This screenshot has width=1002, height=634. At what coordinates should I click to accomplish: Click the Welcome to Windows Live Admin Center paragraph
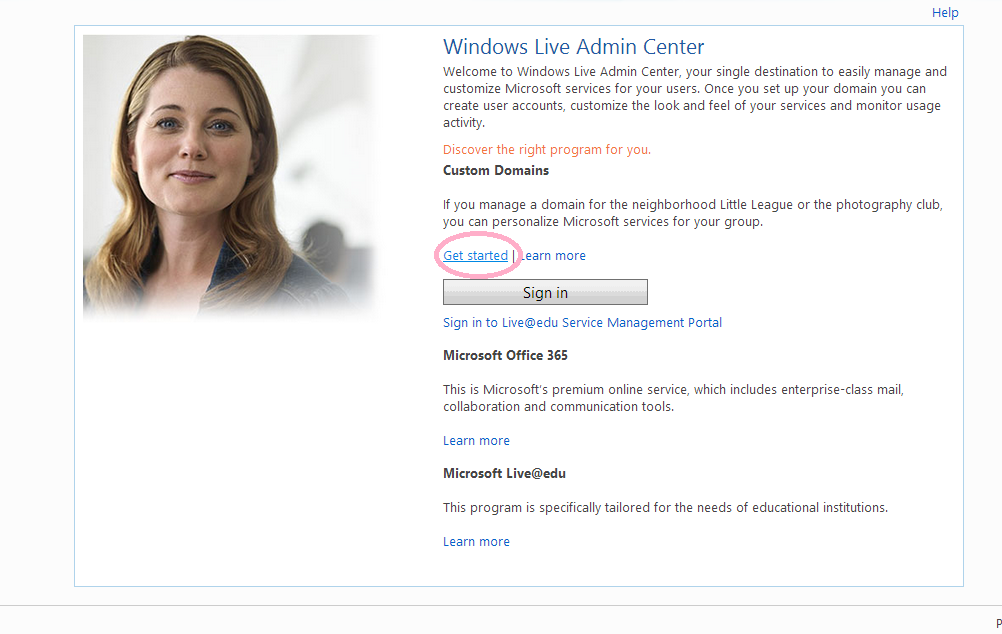click(x=694, y=97)
